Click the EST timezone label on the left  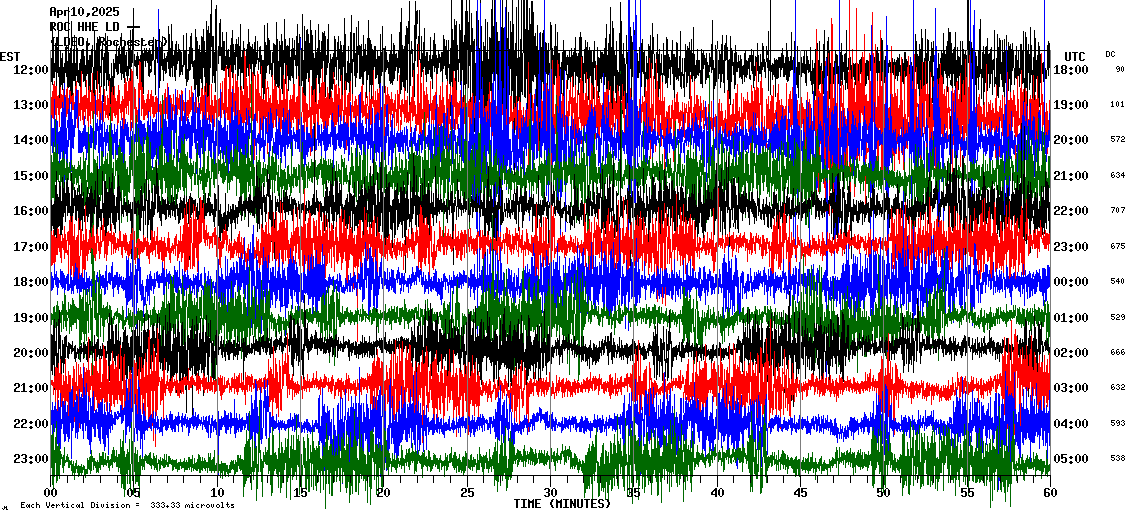[10, 56]
